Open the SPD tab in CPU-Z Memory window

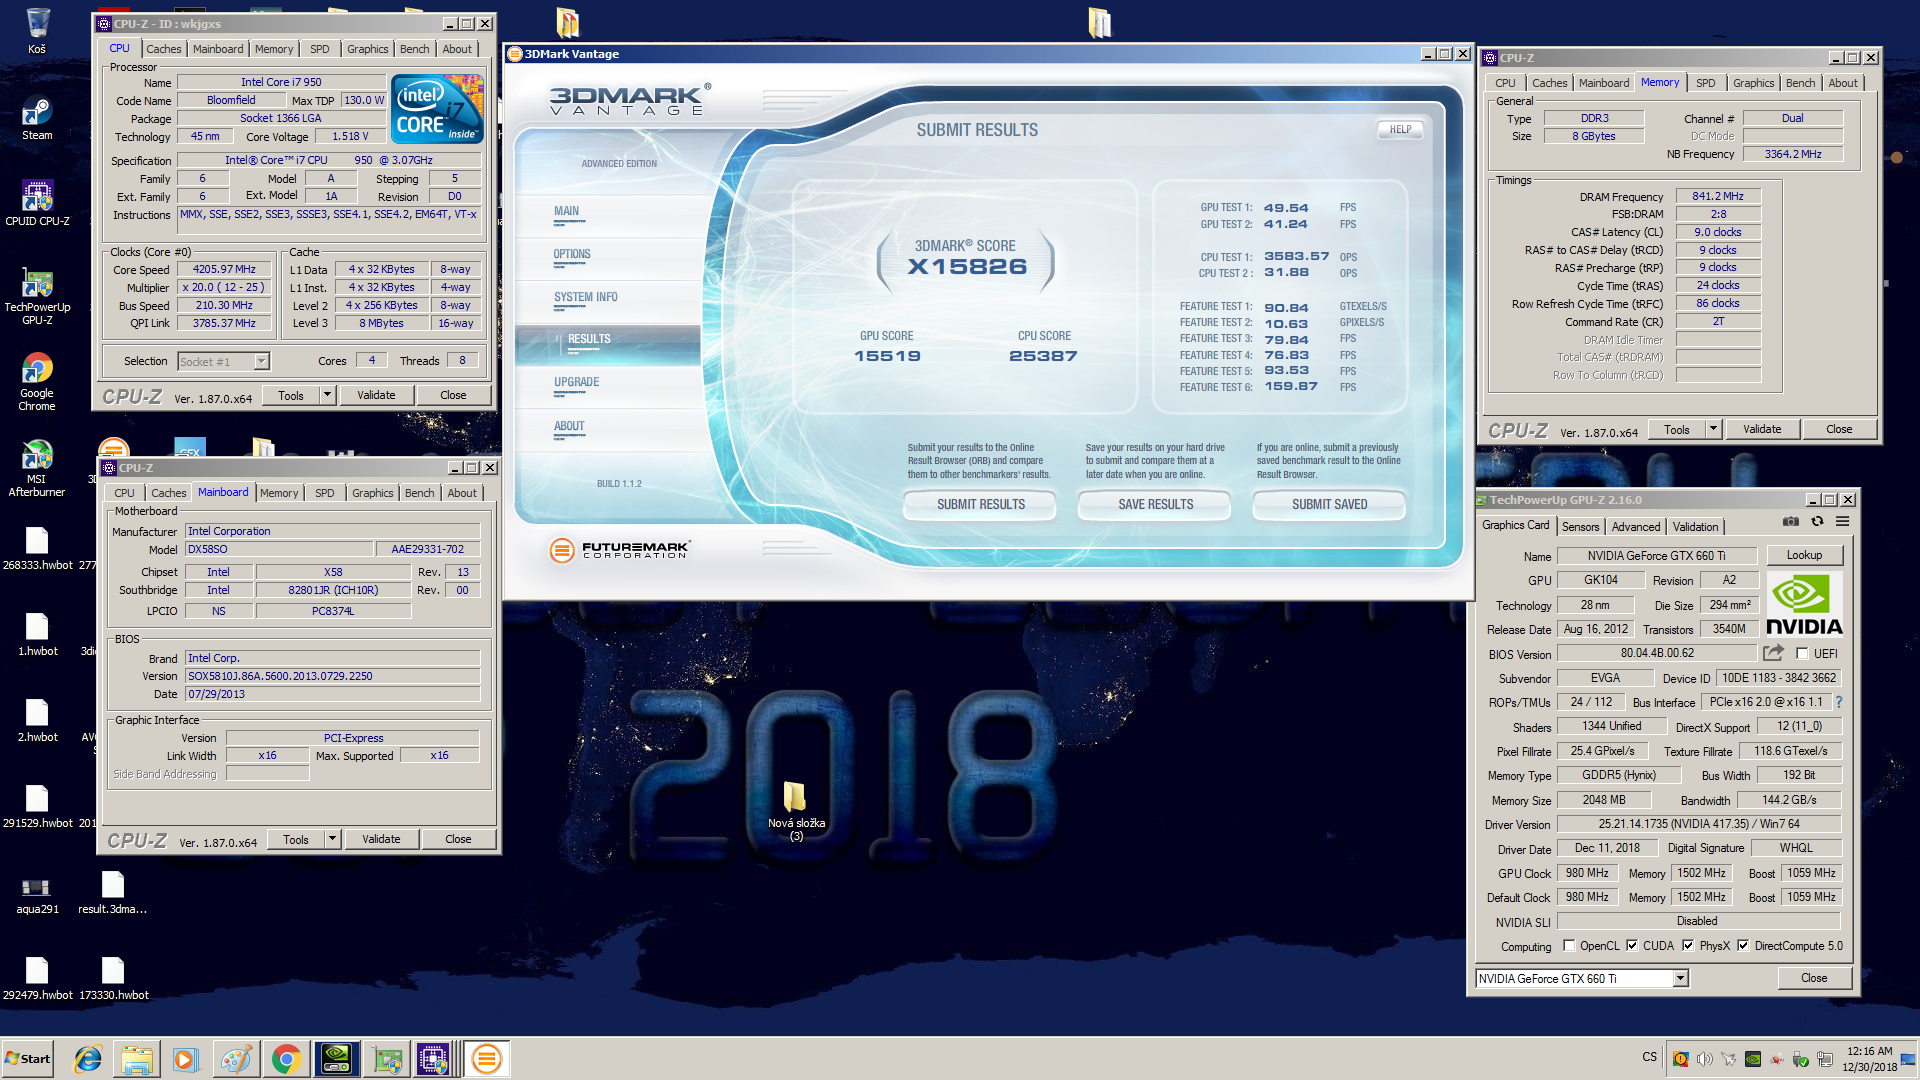point(1705,83)
